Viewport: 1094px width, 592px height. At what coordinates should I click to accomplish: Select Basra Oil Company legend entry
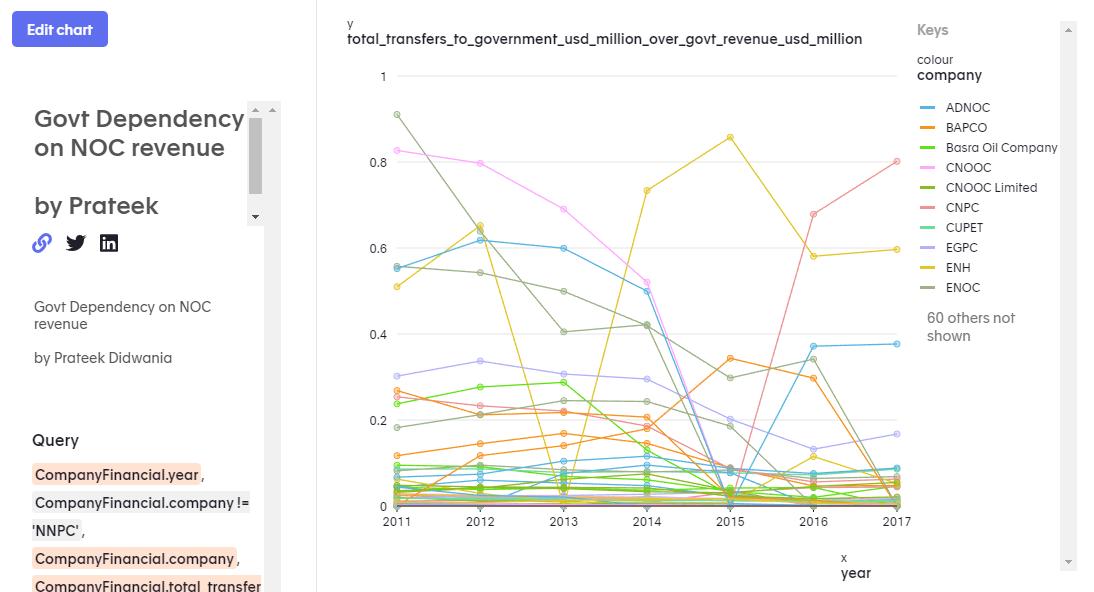(989, 148)
